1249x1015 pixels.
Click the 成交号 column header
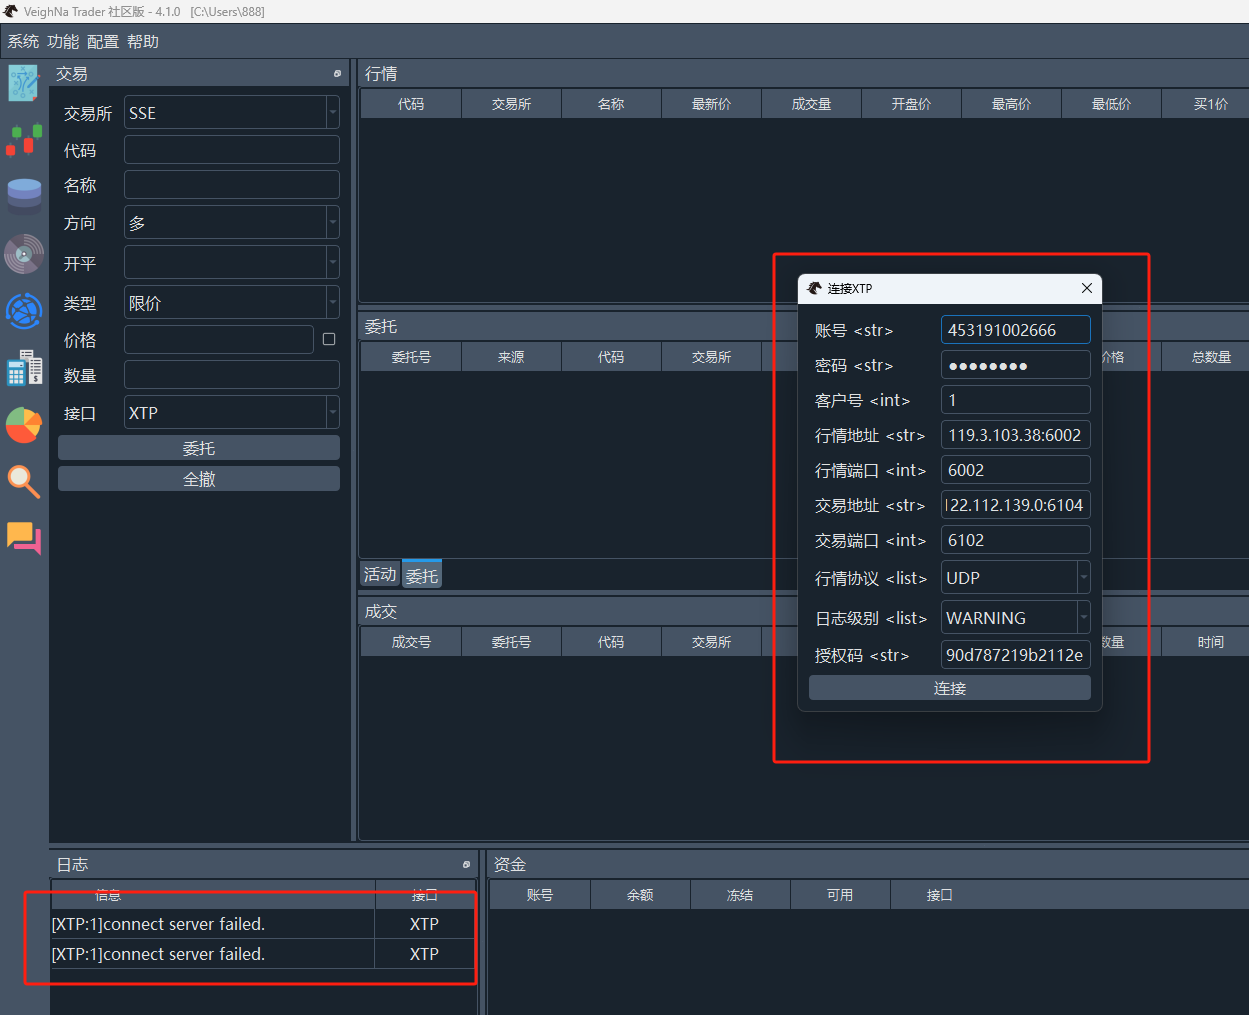point(411,642)
